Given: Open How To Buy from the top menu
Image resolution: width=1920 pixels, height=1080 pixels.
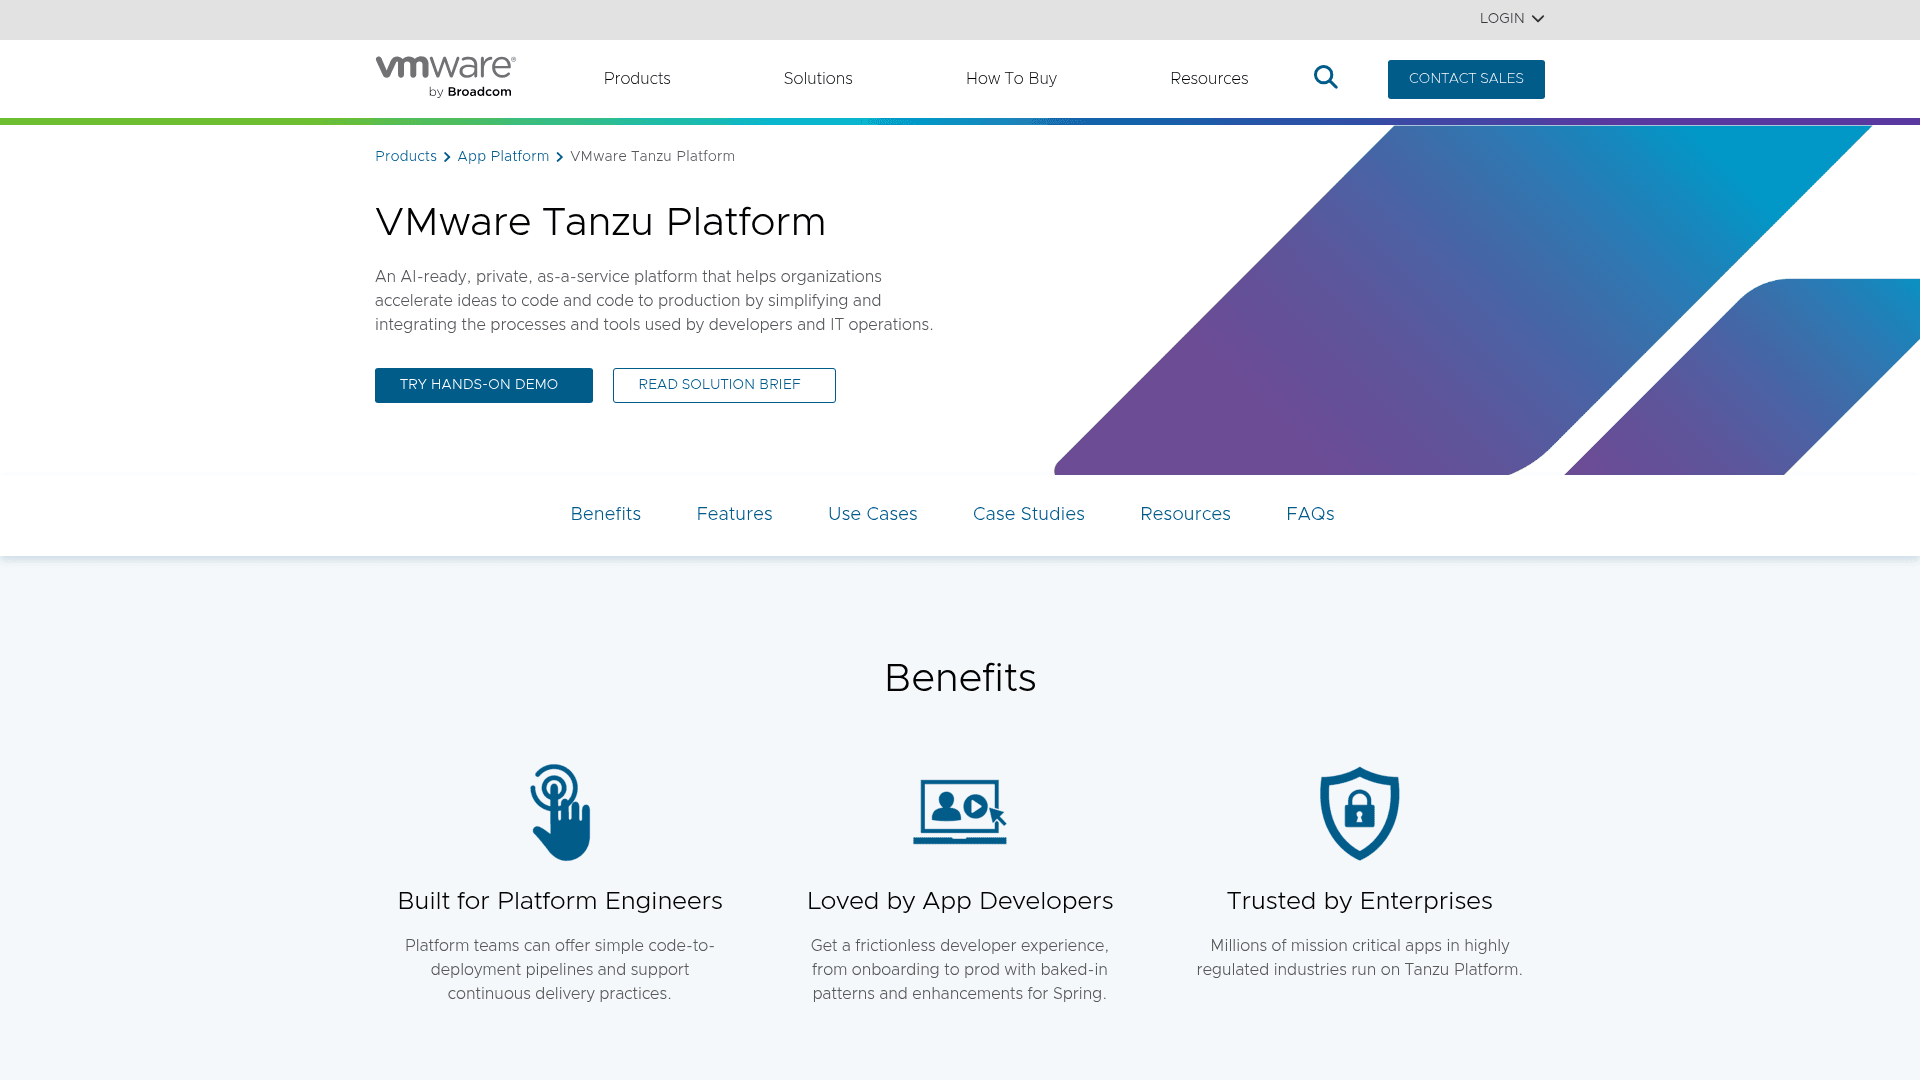Looking at the screenshot, I should click(x=1011, y=79).
